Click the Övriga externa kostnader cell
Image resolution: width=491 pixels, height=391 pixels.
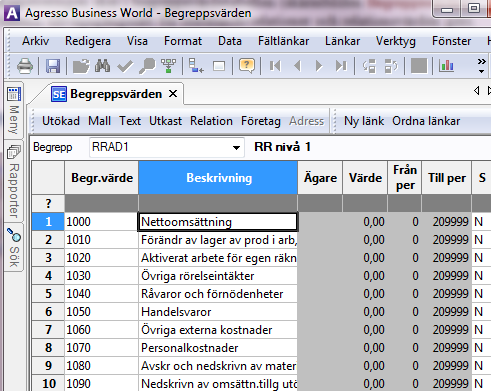[x=218, y=330]
